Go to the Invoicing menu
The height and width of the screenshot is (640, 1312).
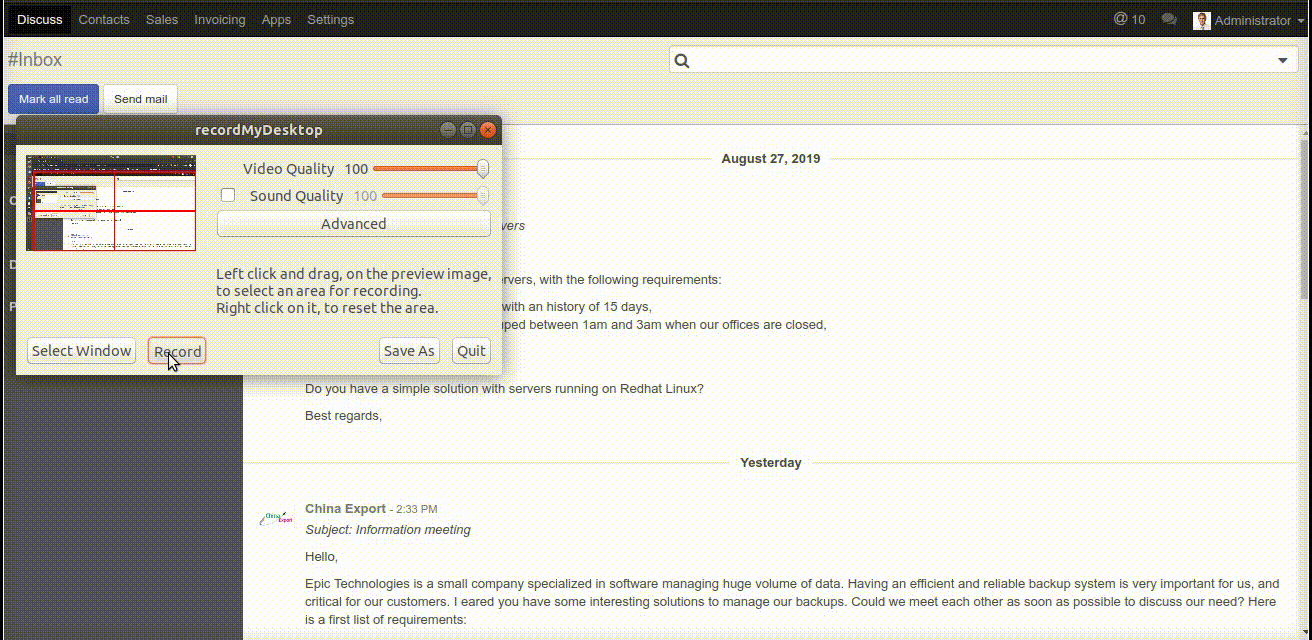220,19
